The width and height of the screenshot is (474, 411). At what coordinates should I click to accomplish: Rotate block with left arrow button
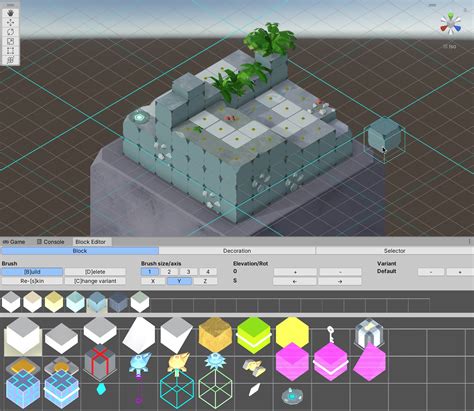tap(295, 281)
